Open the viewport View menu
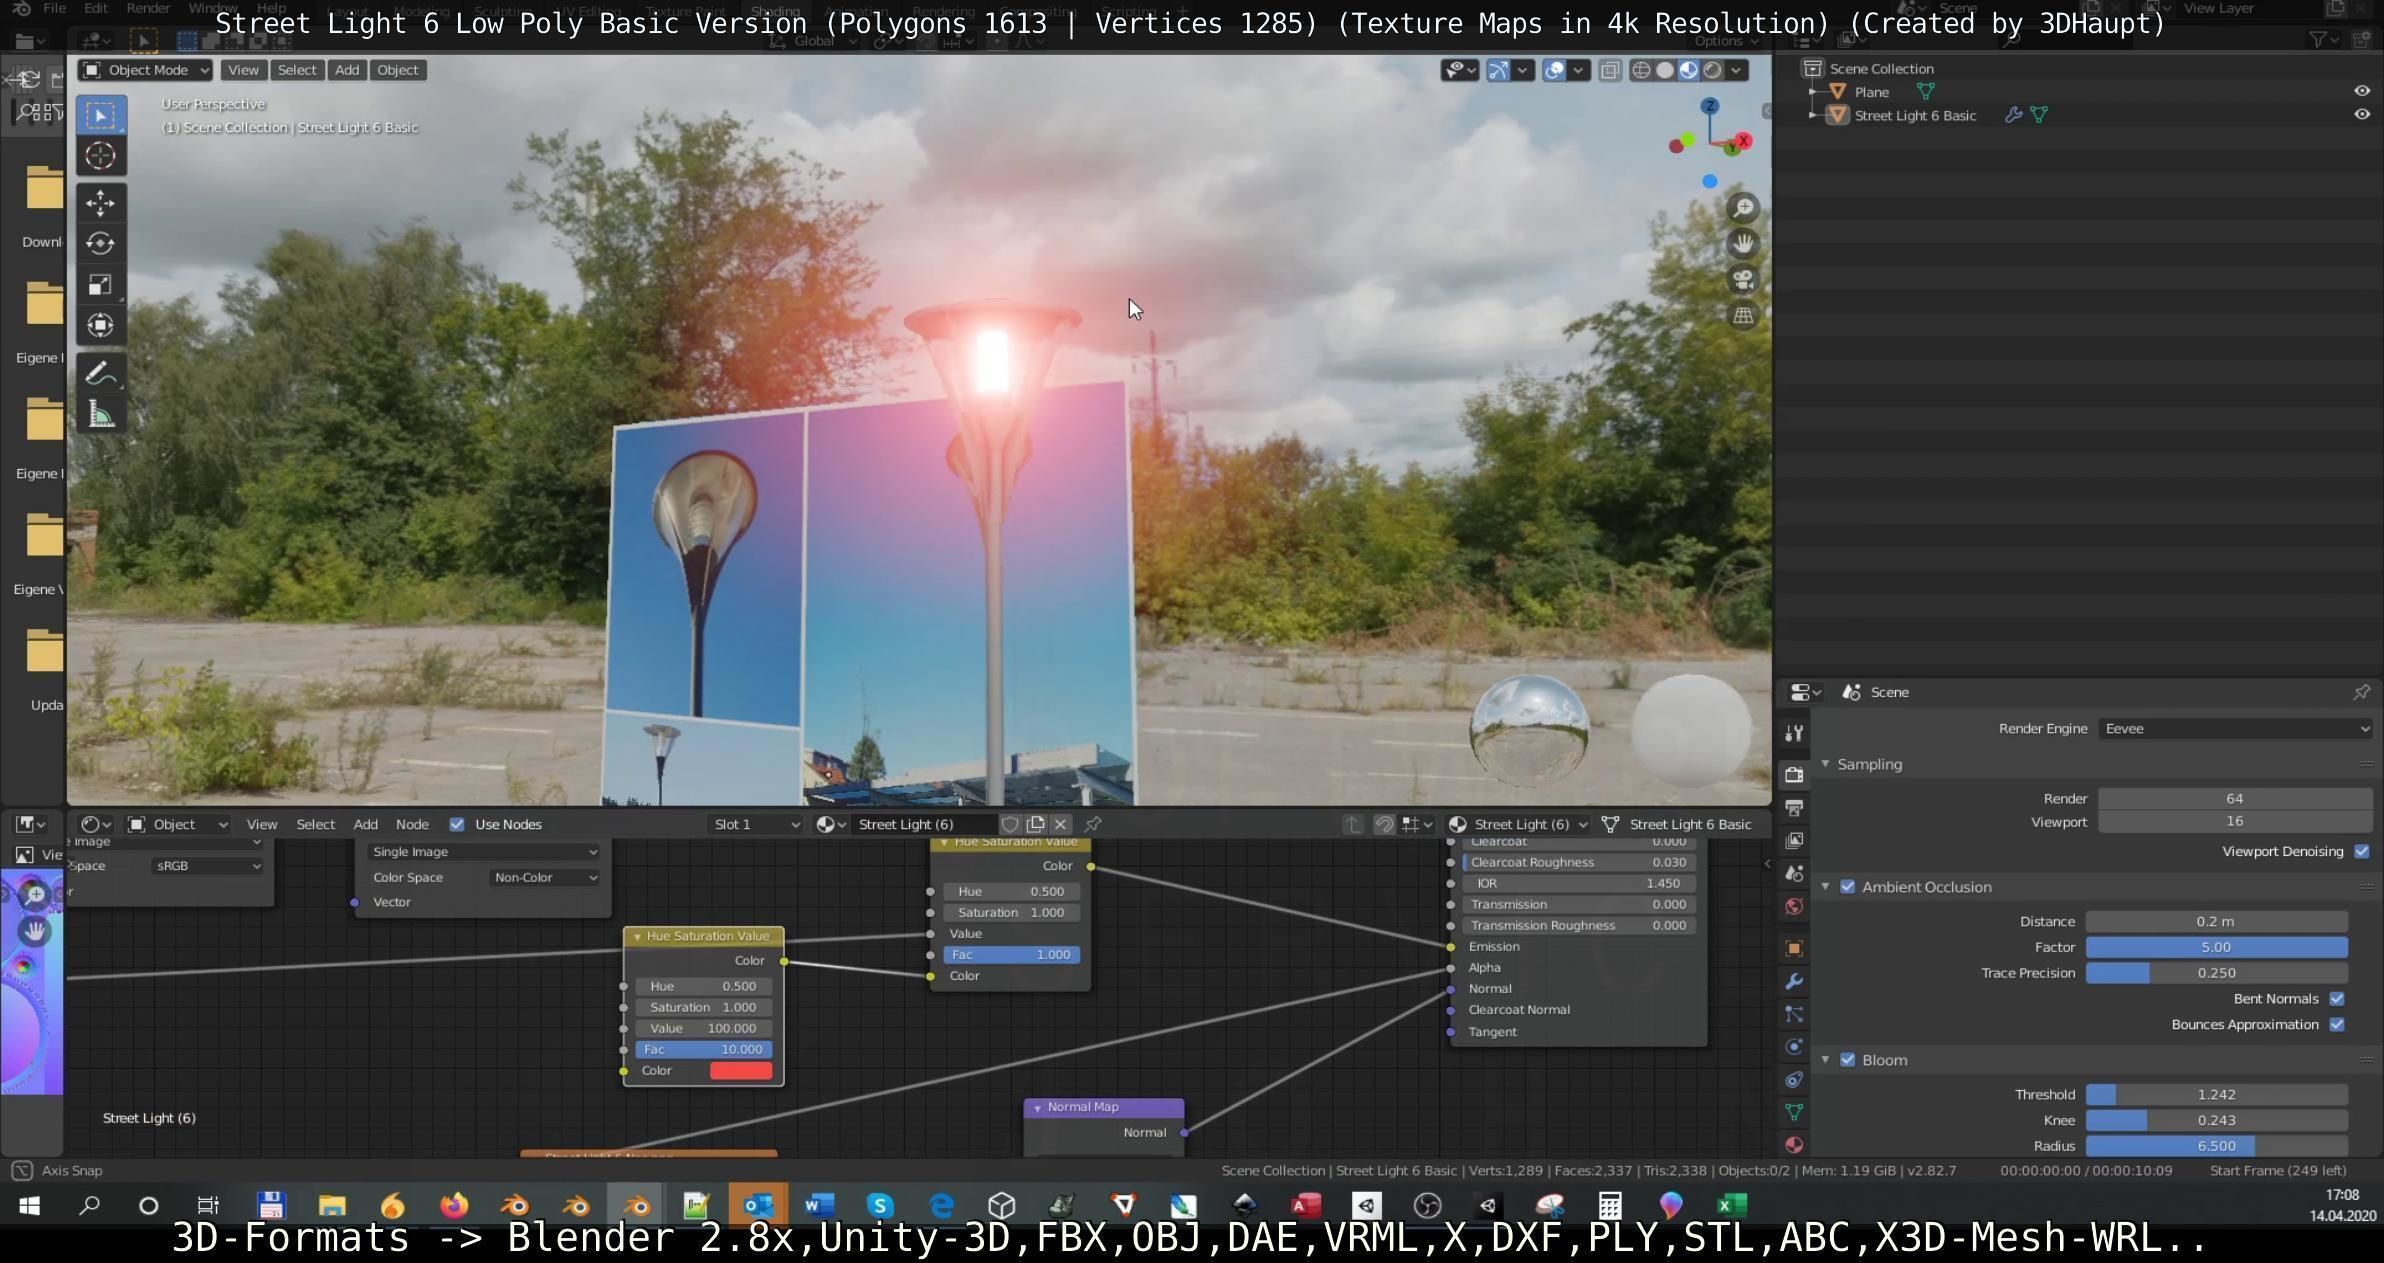The width and height of the screenshot is (2384, 1263). point(243,70)
